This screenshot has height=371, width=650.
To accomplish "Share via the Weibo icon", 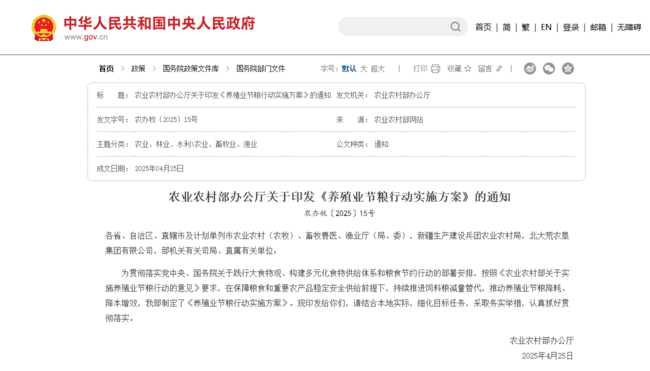I will click(530, 68).
